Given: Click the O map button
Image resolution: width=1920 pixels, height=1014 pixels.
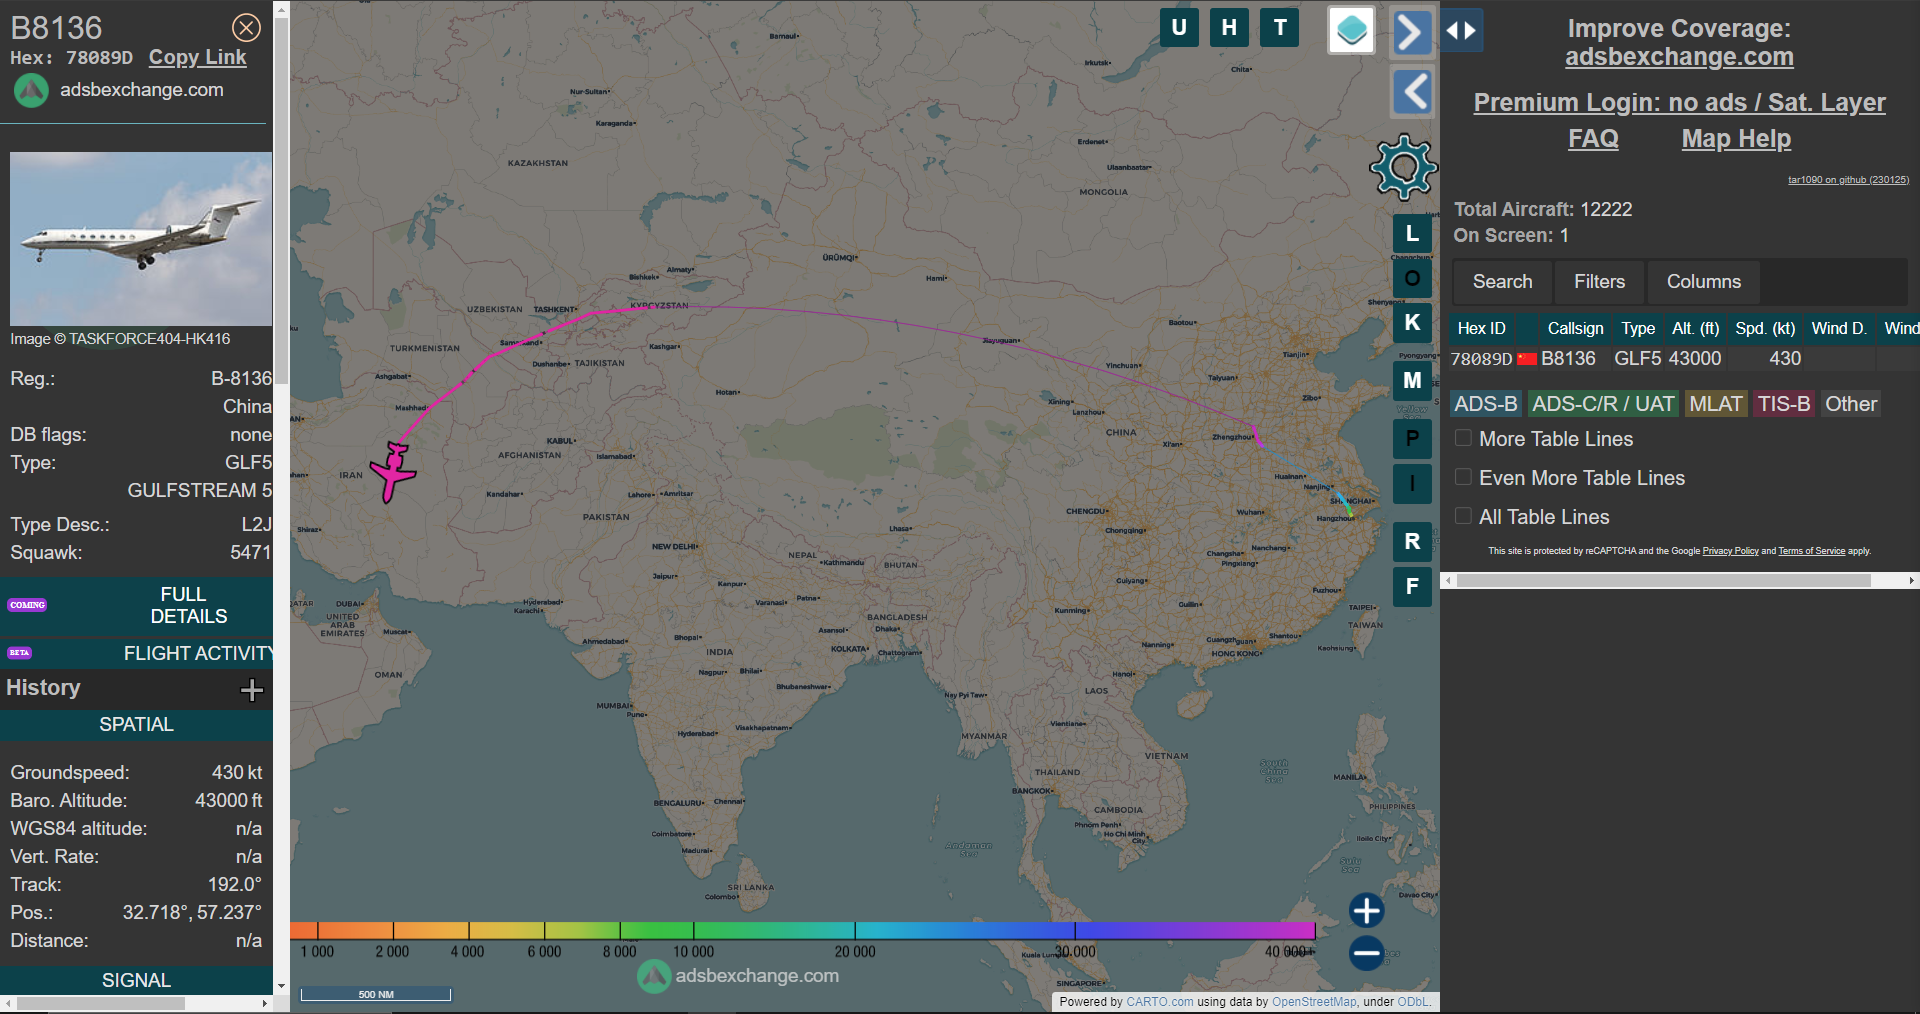Looking at the screenshot, I should pos(1412,278).
